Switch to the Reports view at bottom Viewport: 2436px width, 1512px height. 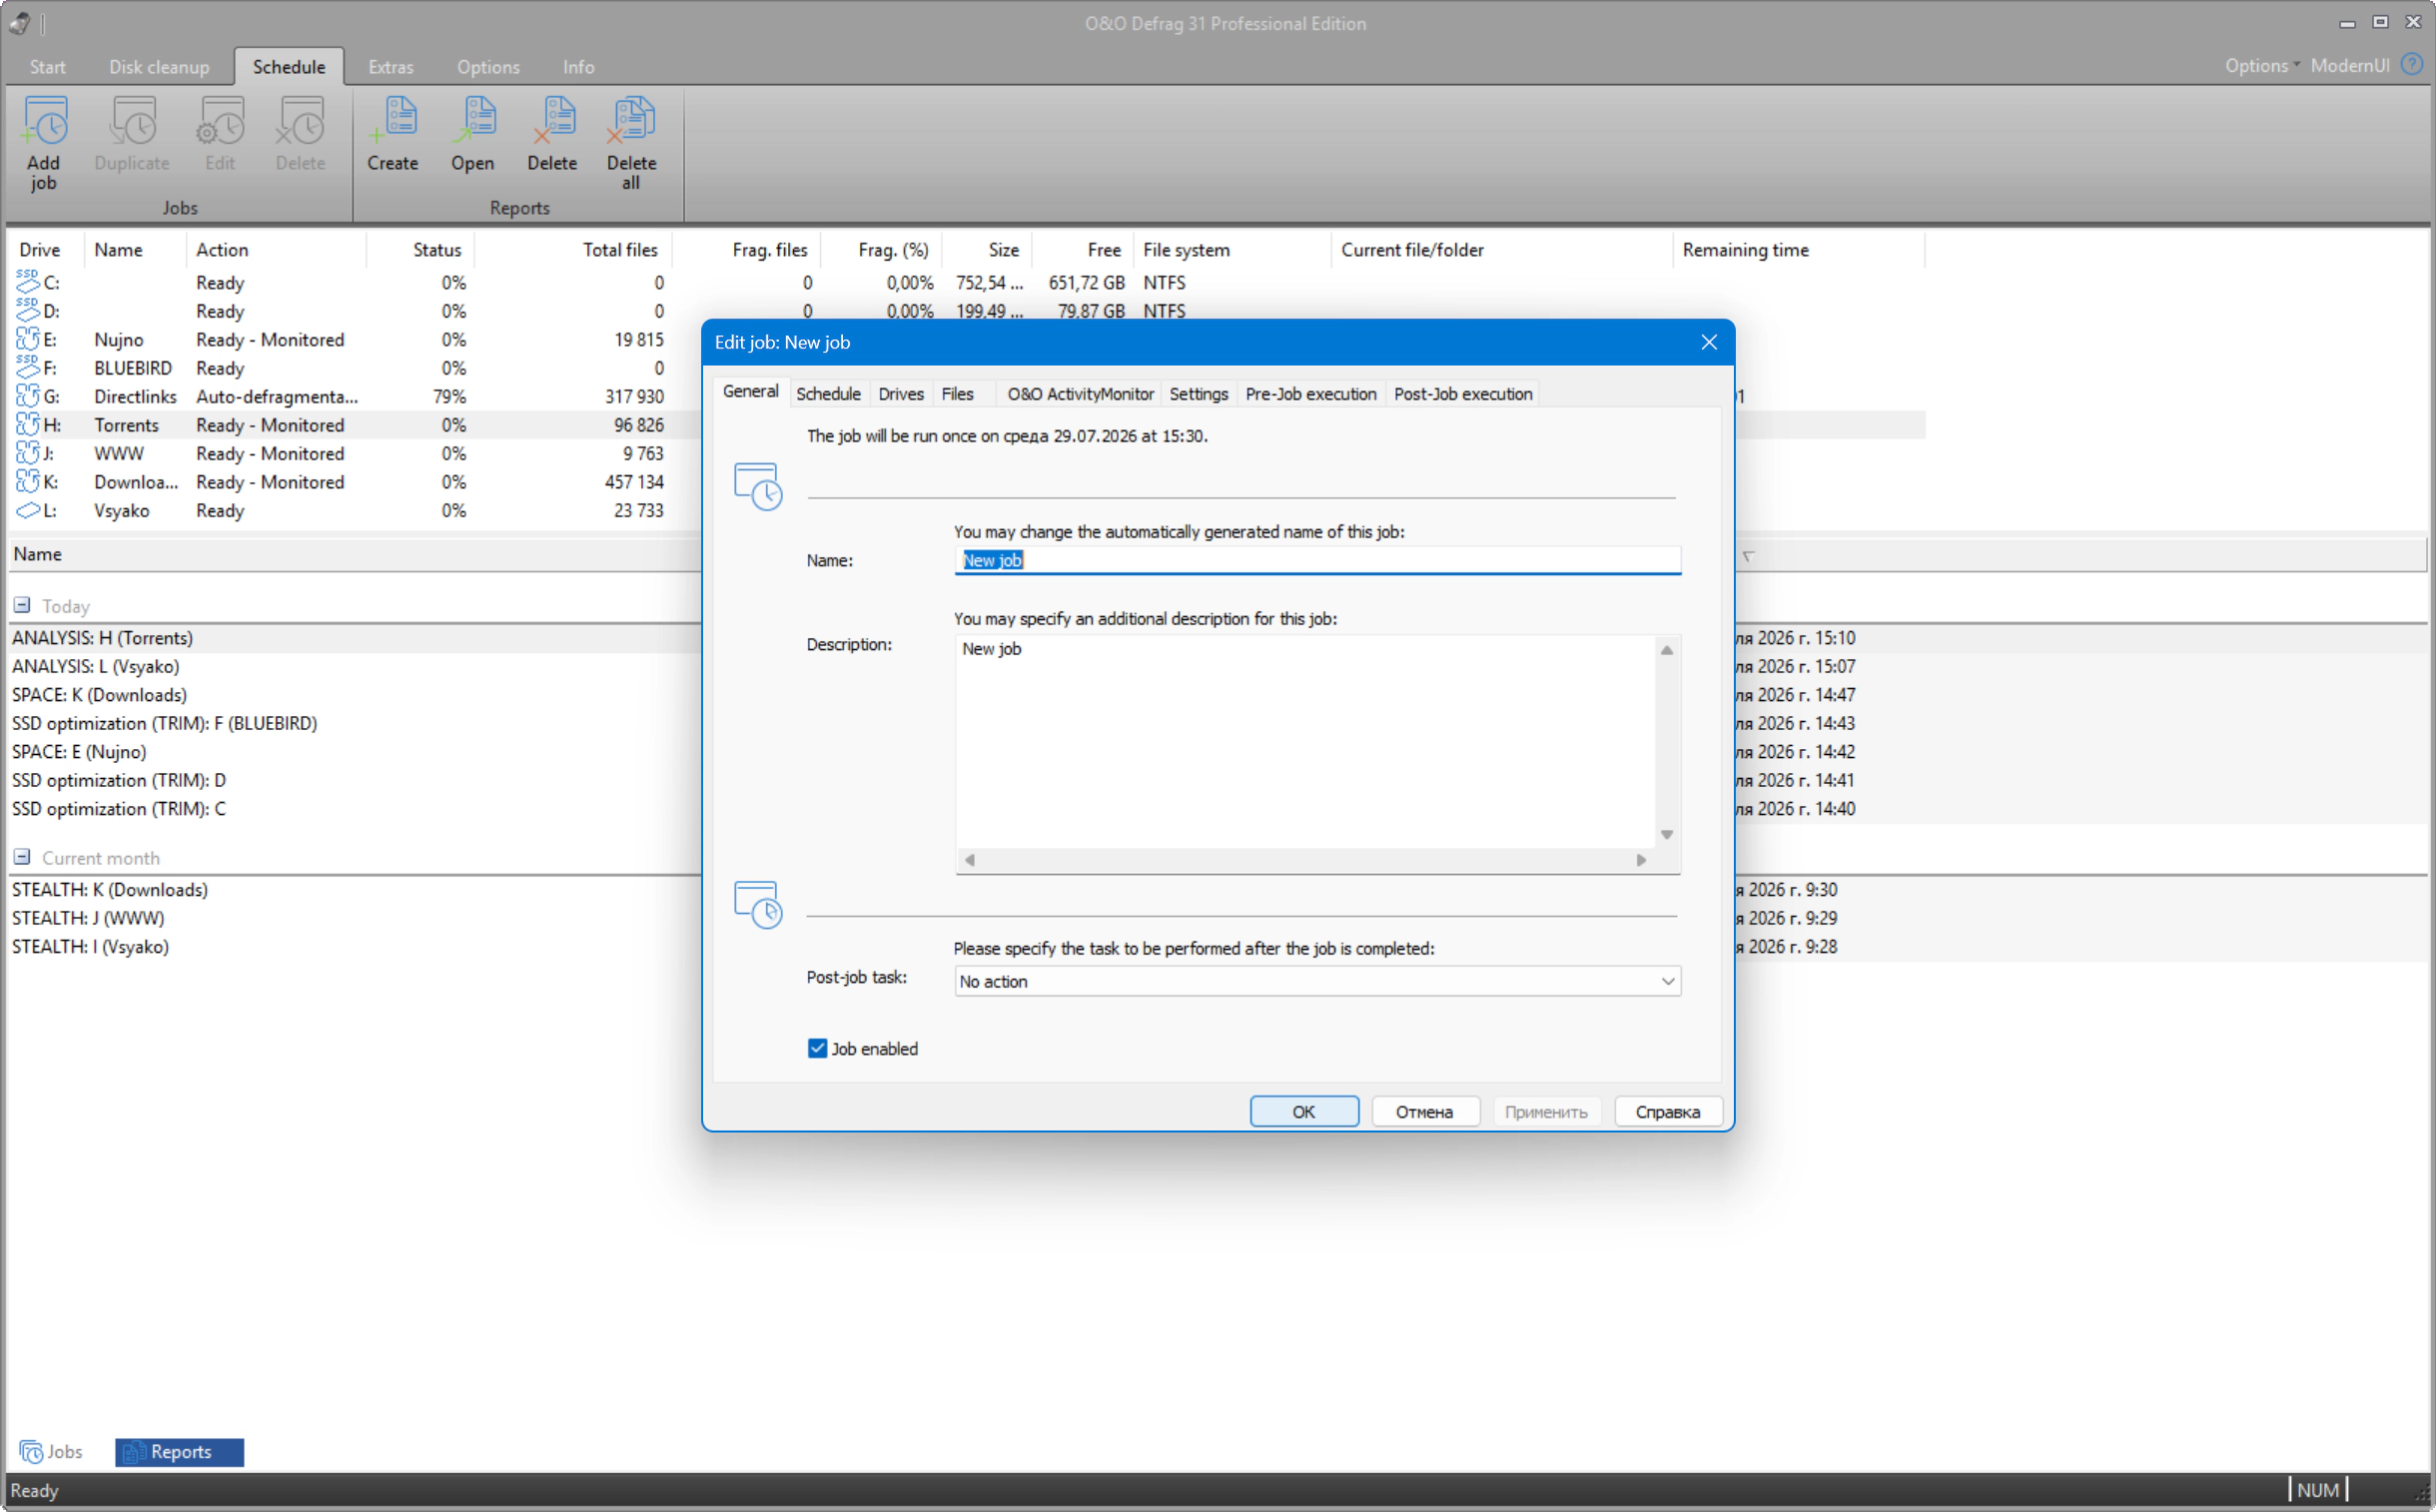tap(180, 1451)
